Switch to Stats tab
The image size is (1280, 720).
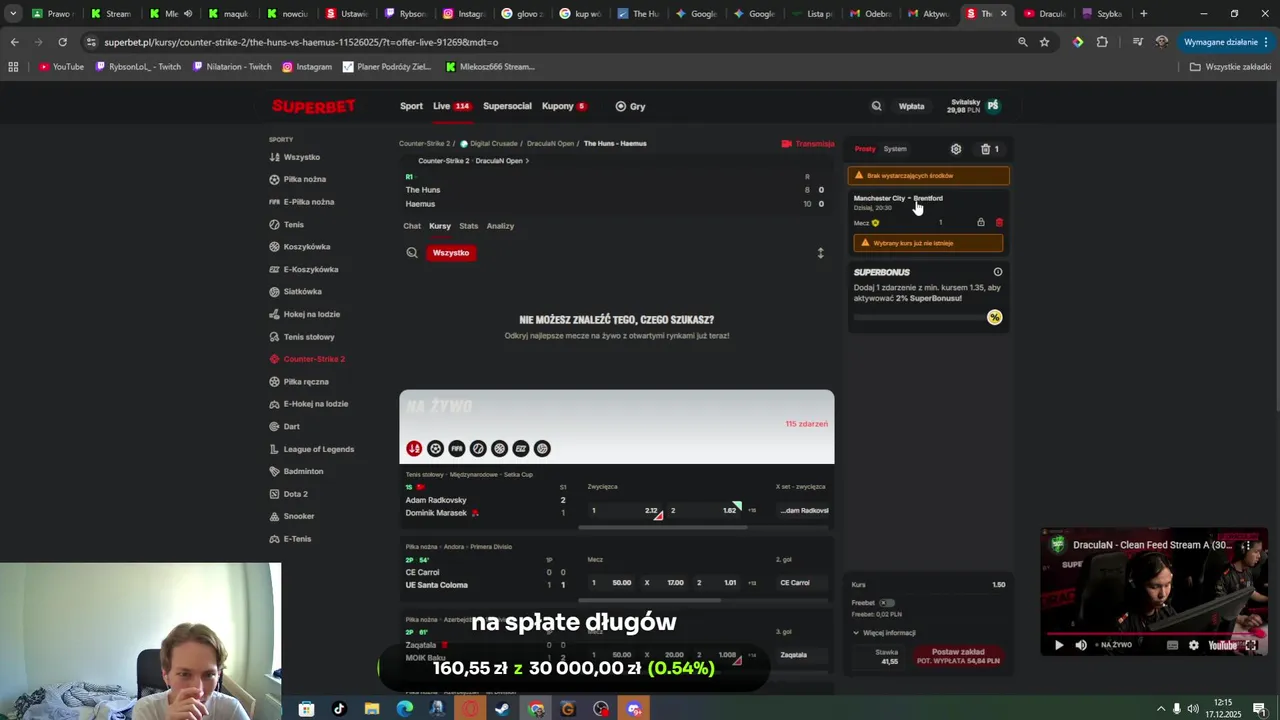point(468,226)
